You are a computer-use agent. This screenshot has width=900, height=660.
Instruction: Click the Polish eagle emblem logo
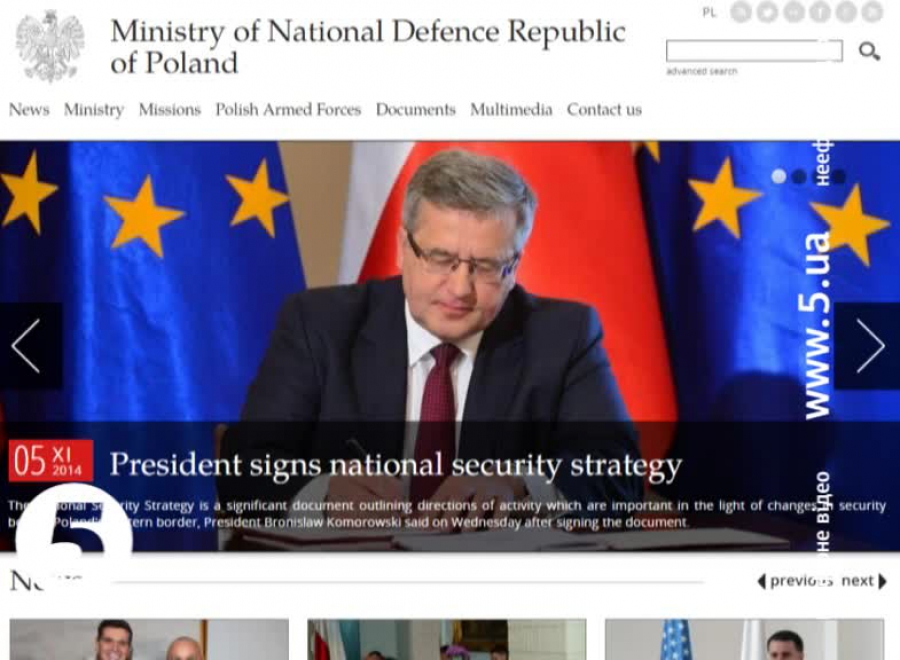tap(50, 46)
